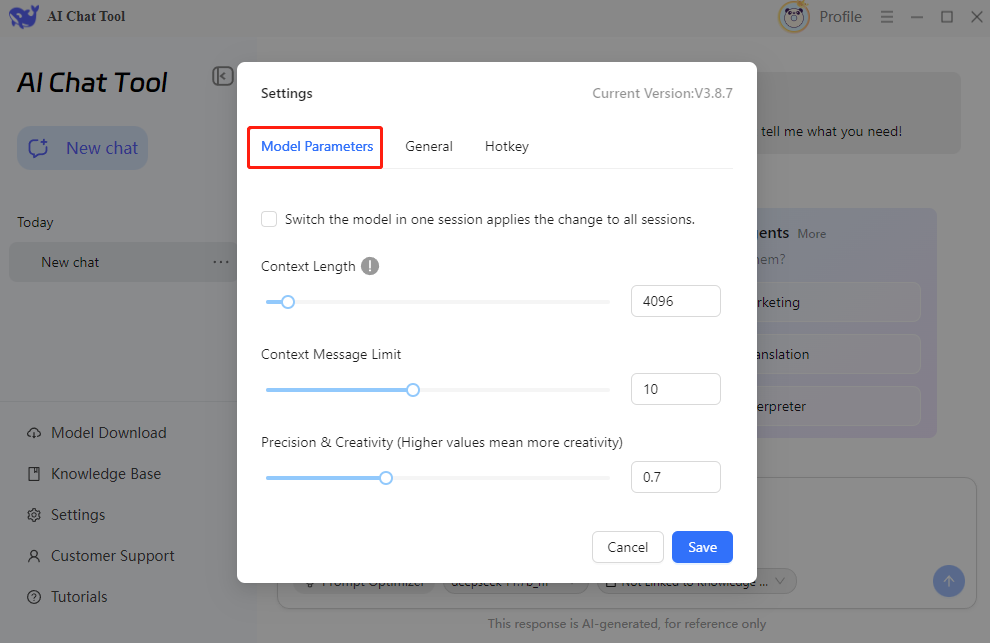Switch to the Hotkey tab
Image resolution: width=990 pixels, height=643 pixels.
507,147
